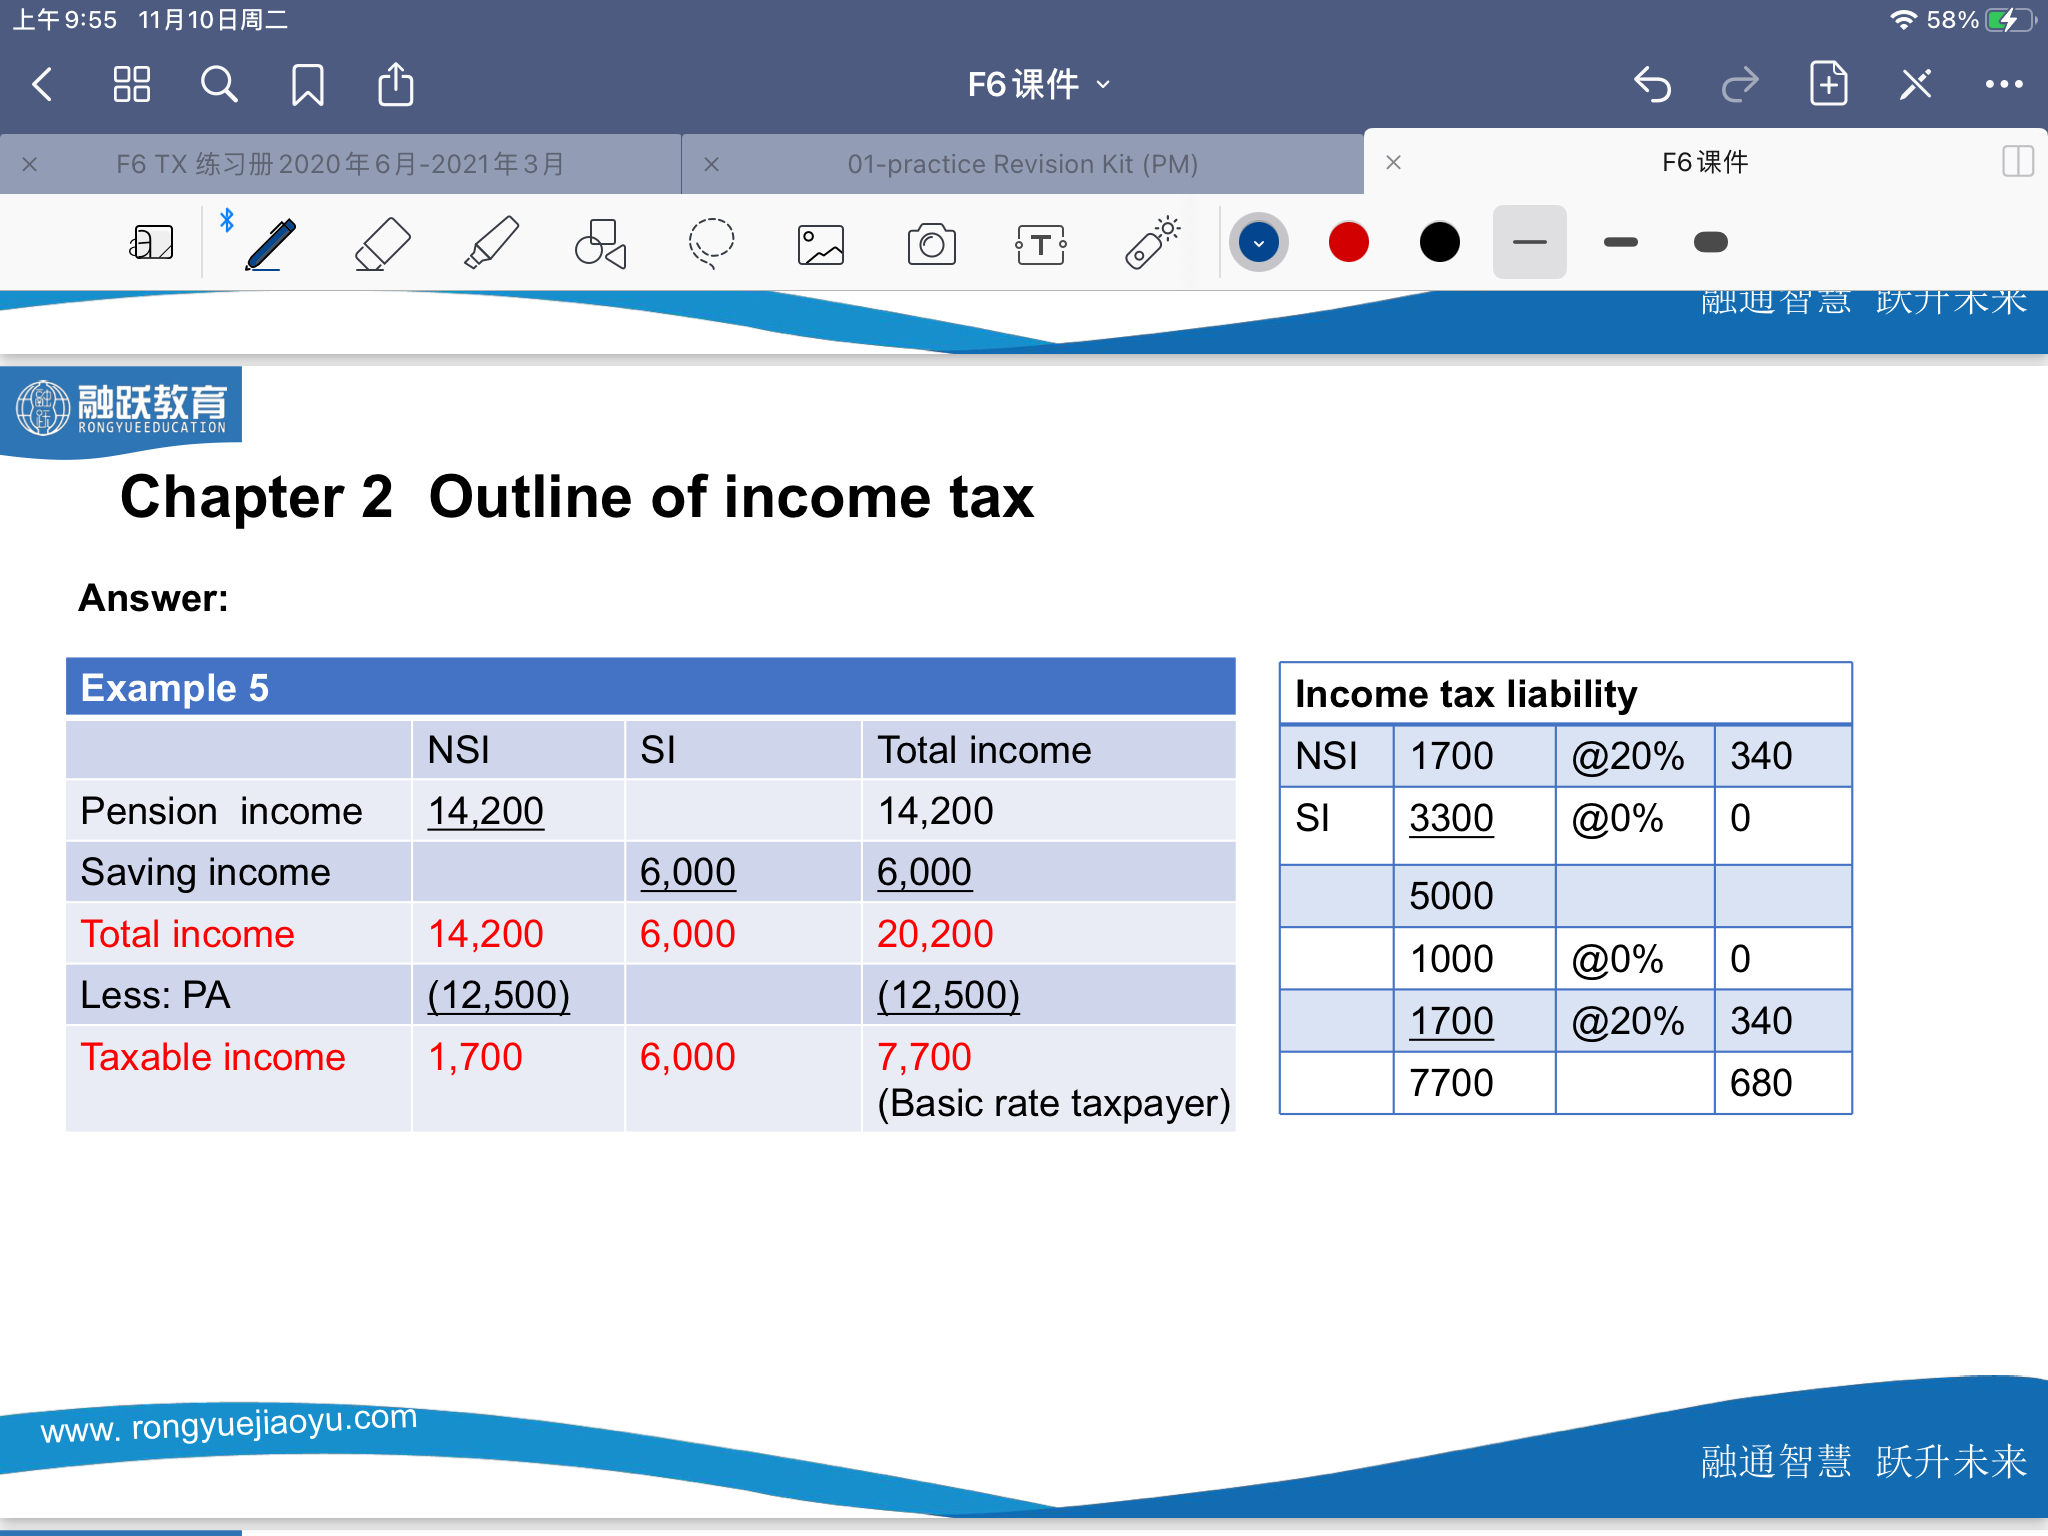Undo the last action
This screenshot has width=2048, height=1536.
1652,85
